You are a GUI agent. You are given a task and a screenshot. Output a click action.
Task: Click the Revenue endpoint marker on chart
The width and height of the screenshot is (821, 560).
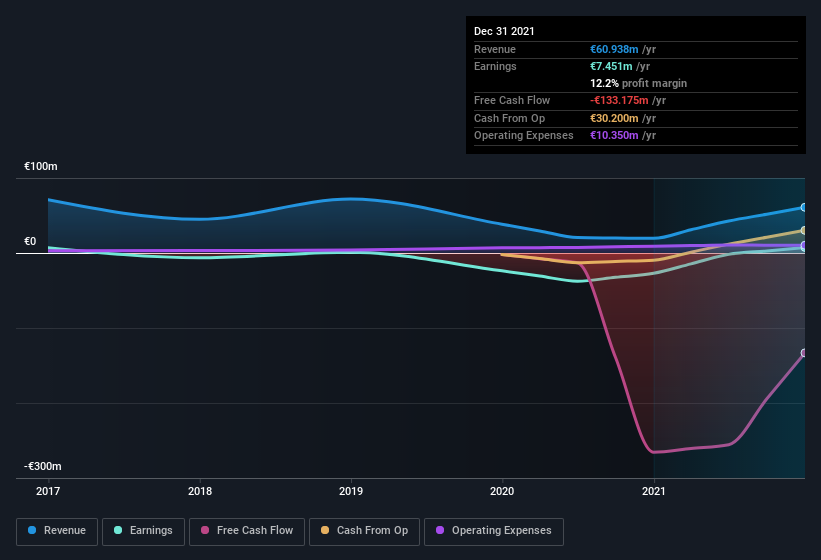pyautogui.click(x=804, y=208)
